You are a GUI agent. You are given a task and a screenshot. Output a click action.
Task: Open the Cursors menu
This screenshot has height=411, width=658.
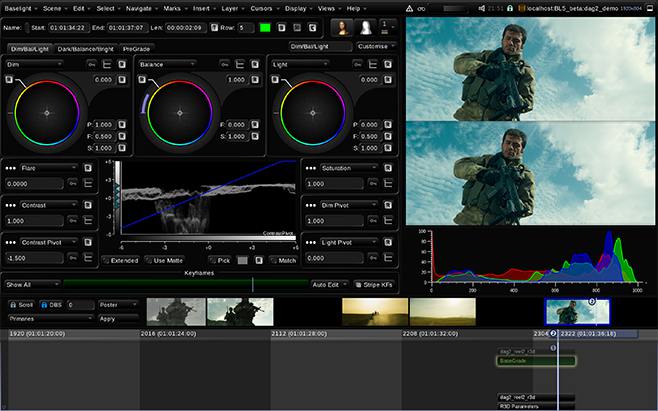[264, 8]
